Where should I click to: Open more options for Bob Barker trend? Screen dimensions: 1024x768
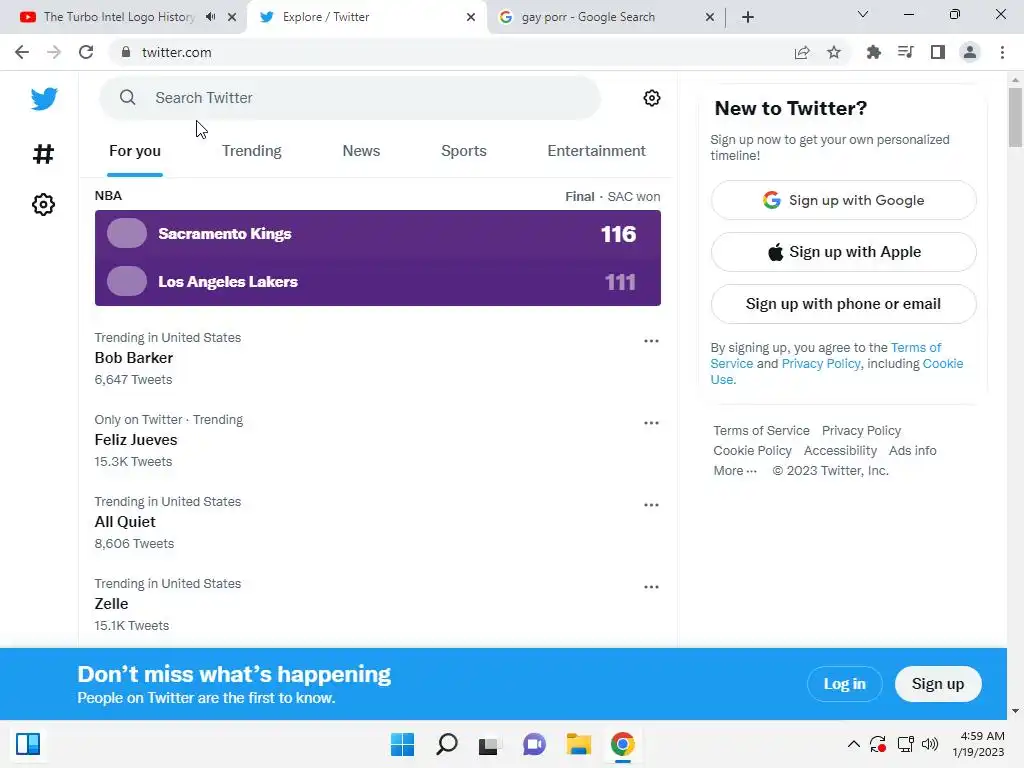pyautogui.click(x=651, y=341)
